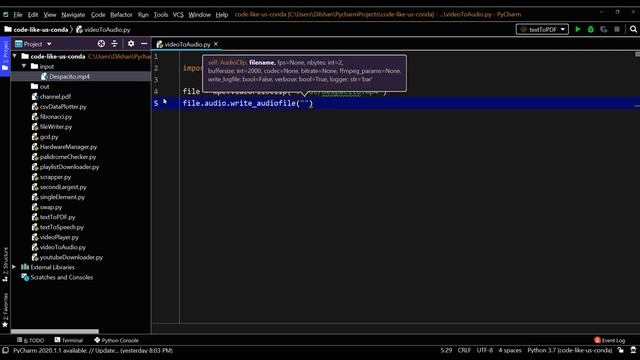Select videoPlayer.py file
This screenshot has width=640, height=360.
59,237
